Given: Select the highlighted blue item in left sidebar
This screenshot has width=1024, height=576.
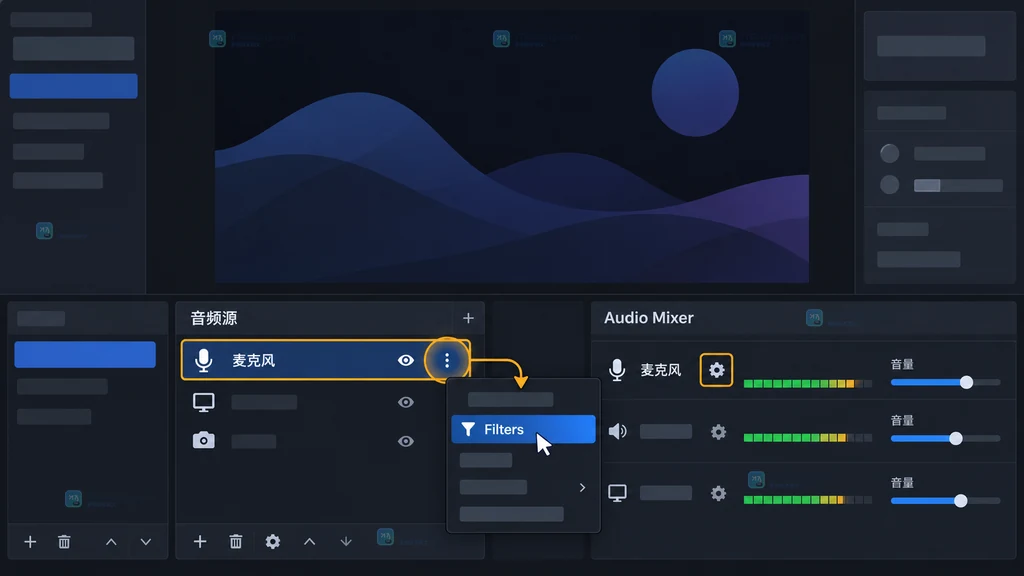Looking at the screenshot, I should pyautogui.click(x=73, y=86).
